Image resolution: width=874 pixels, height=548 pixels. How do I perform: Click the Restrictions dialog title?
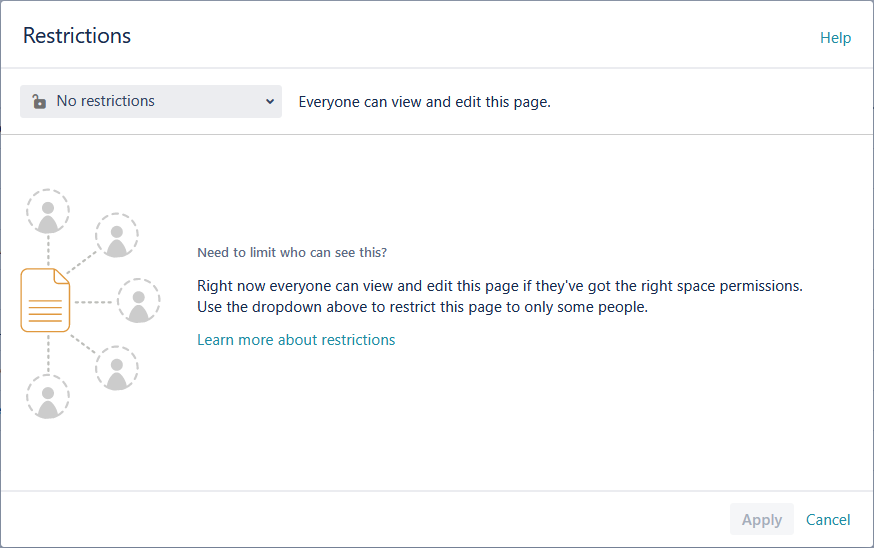77,36
